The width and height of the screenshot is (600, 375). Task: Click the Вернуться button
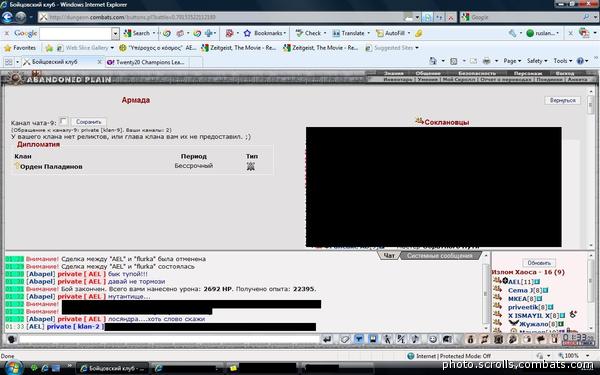coord(562,100)
